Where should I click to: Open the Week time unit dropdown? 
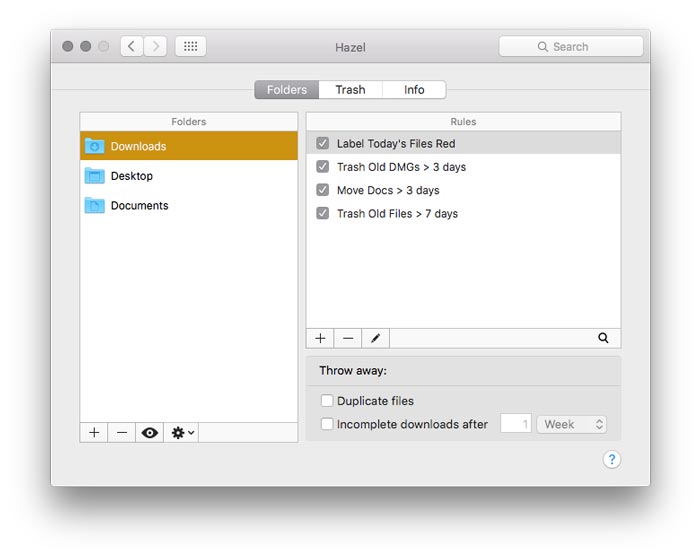(x=571, y=424)
